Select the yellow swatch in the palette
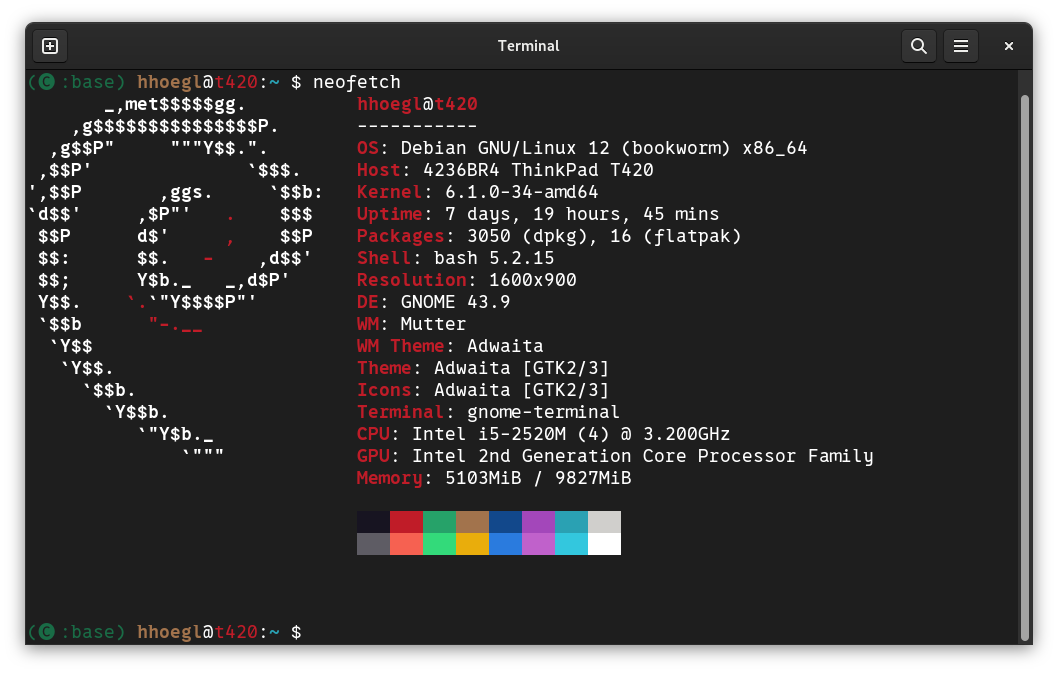Image resolution: width=1058 pixels, height=673 pixels. point(472,544)
